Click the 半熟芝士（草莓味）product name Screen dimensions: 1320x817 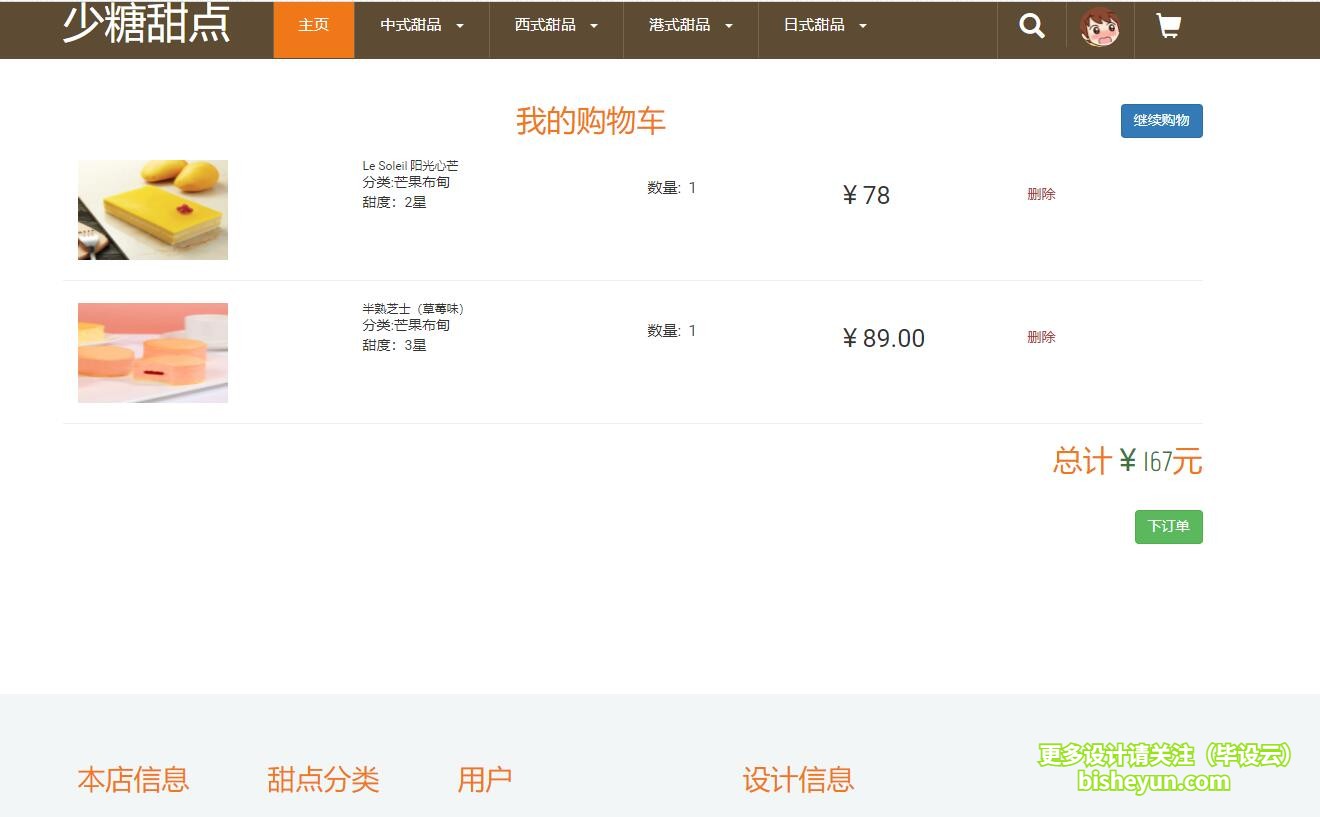click(413, 308)
